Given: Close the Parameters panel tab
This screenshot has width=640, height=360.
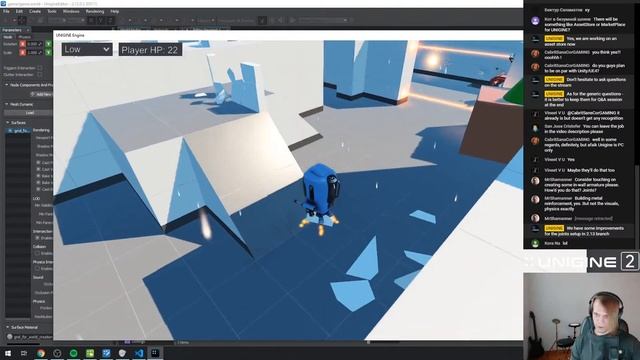Looking at the screenshot, I should pos(28,30).
